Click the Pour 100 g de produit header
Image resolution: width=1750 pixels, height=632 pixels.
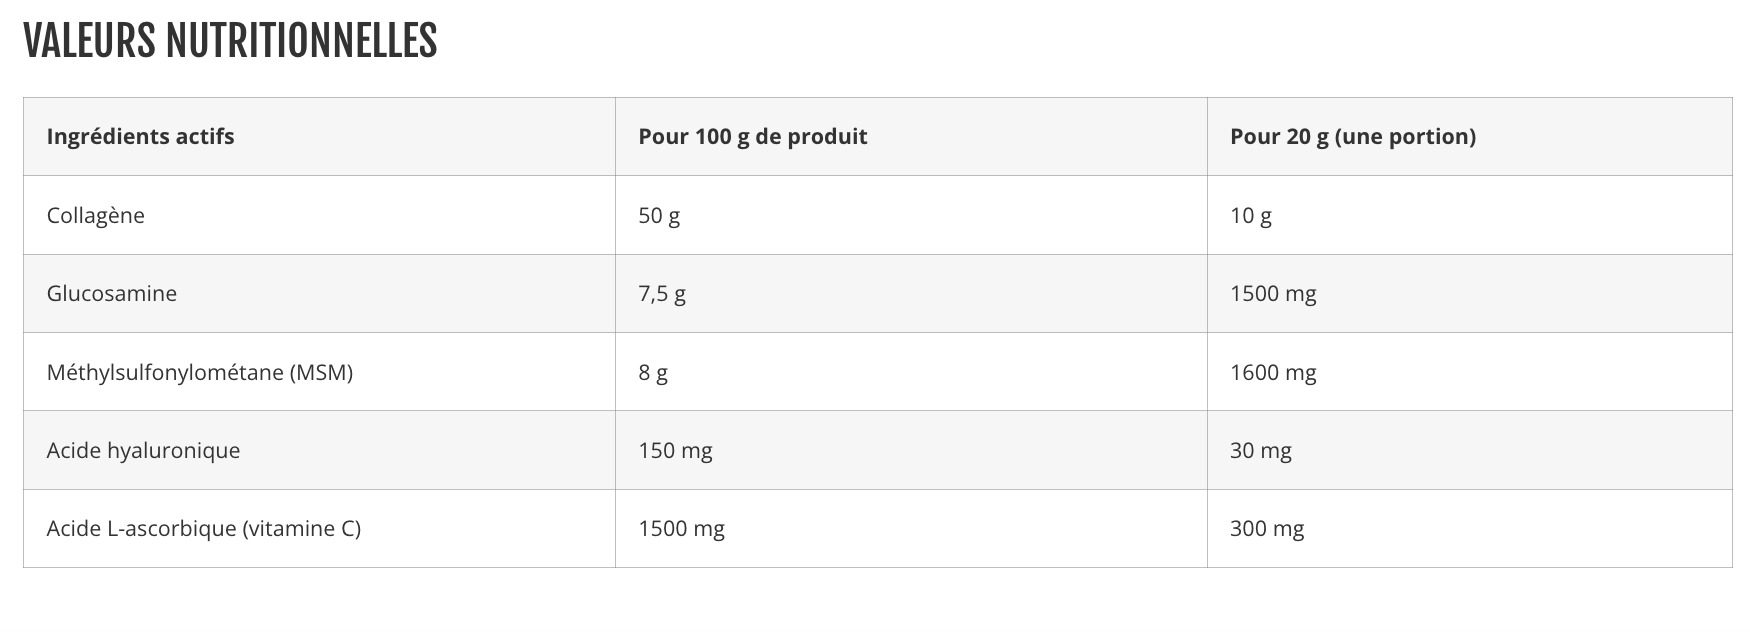click(752, 137)
